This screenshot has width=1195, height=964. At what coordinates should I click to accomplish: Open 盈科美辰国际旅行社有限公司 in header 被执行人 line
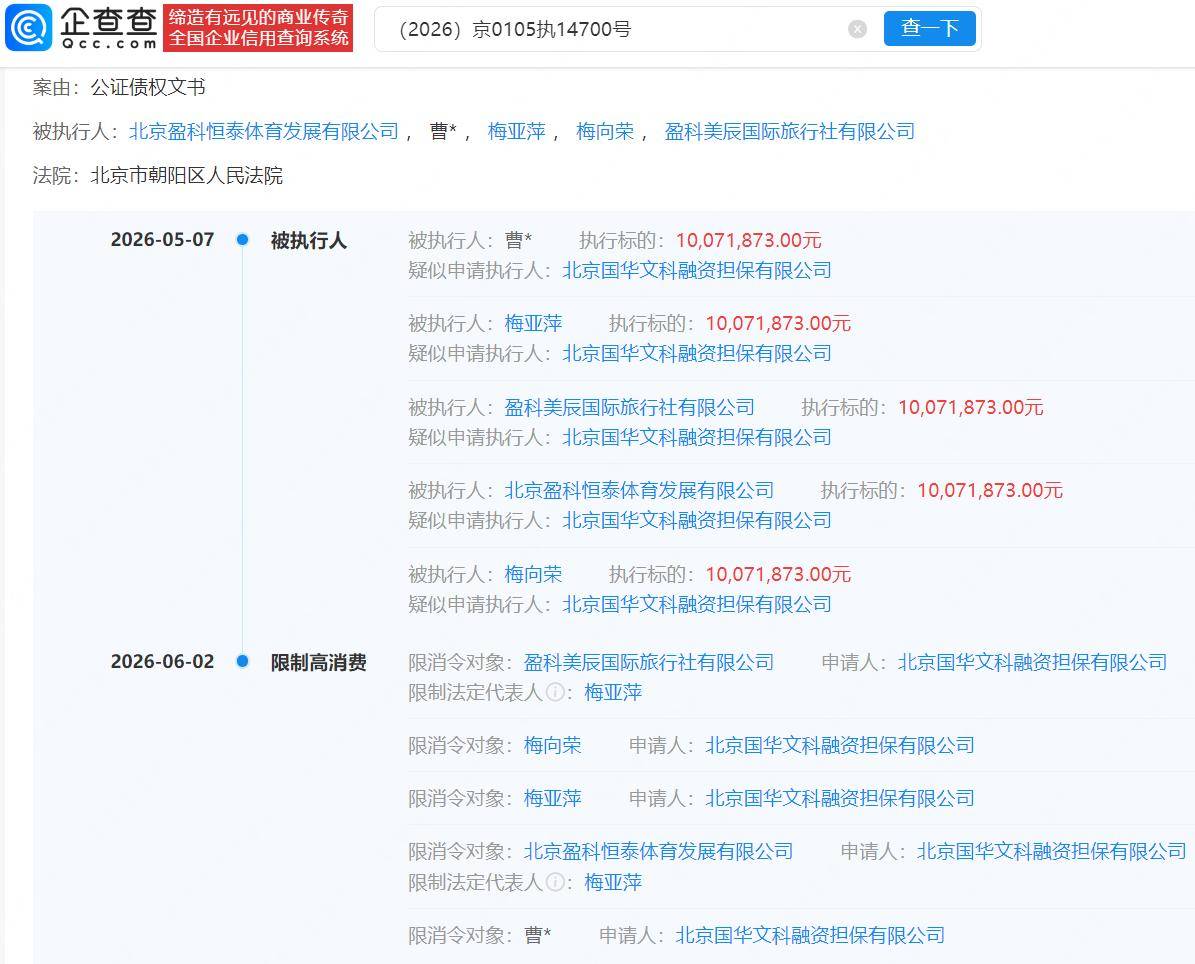[790, 131]
